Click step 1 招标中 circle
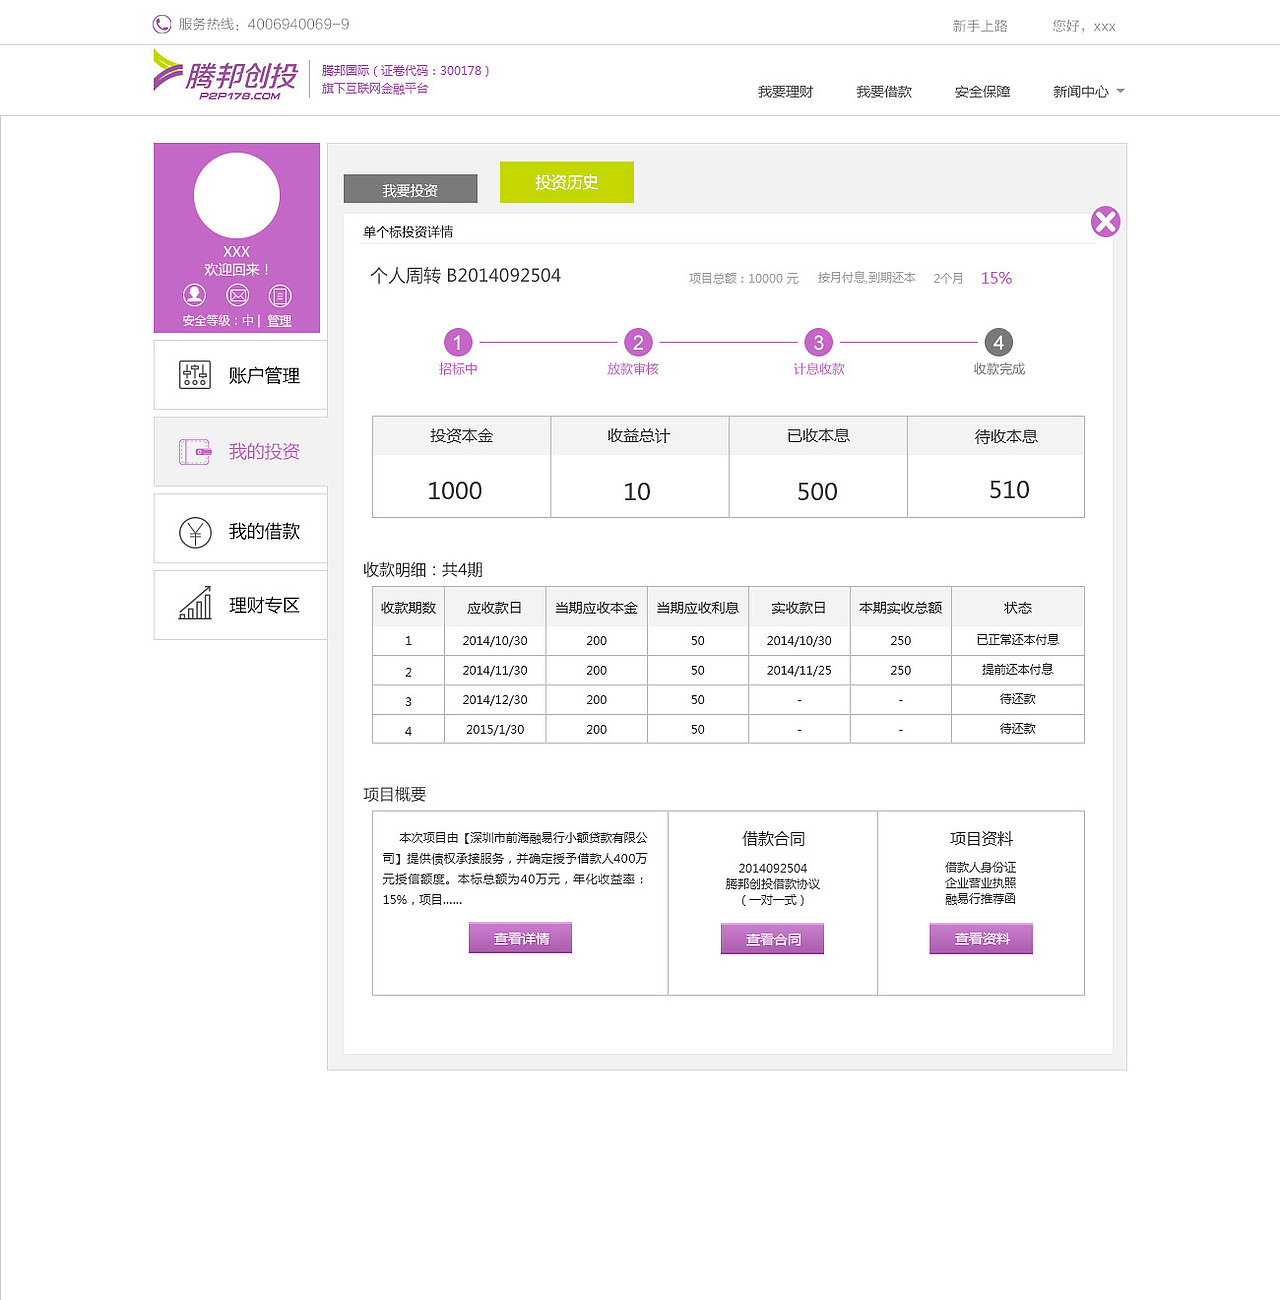Image resolution: width=1280 pixels, height=1300 pixels. 458,342
